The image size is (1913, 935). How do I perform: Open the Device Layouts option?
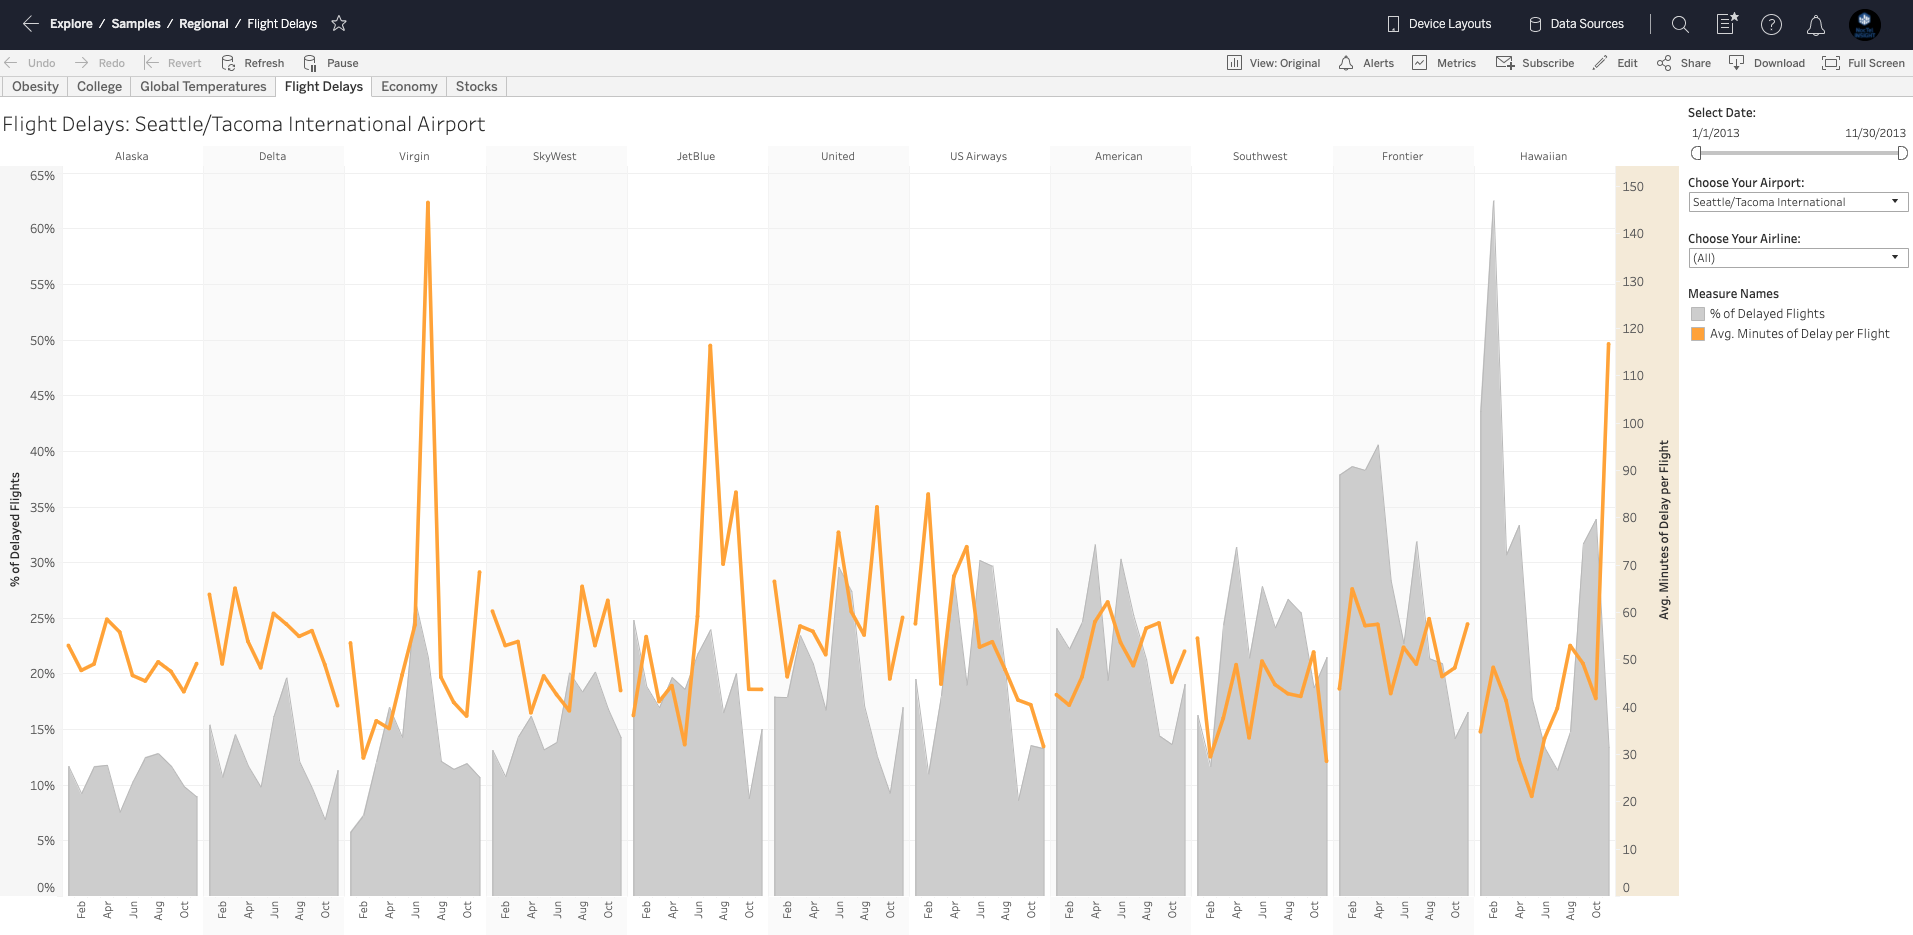(1439, 24)
